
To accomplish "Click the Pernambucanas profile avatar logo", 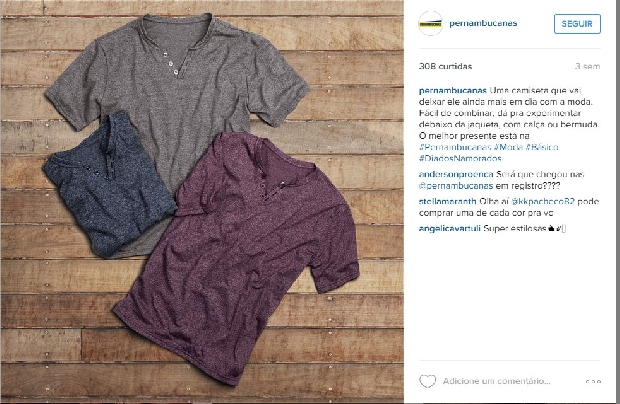I will (x=430, y=24).
